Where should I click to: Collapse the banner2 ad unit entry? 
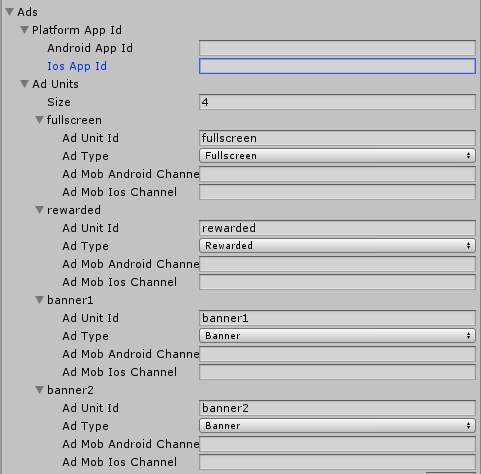pyautogui.click(x=39, y=390)
